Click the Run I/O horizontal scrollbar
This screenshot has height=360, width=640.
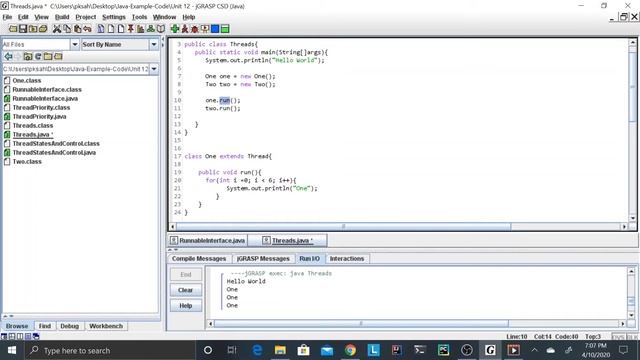click(361, 324)
